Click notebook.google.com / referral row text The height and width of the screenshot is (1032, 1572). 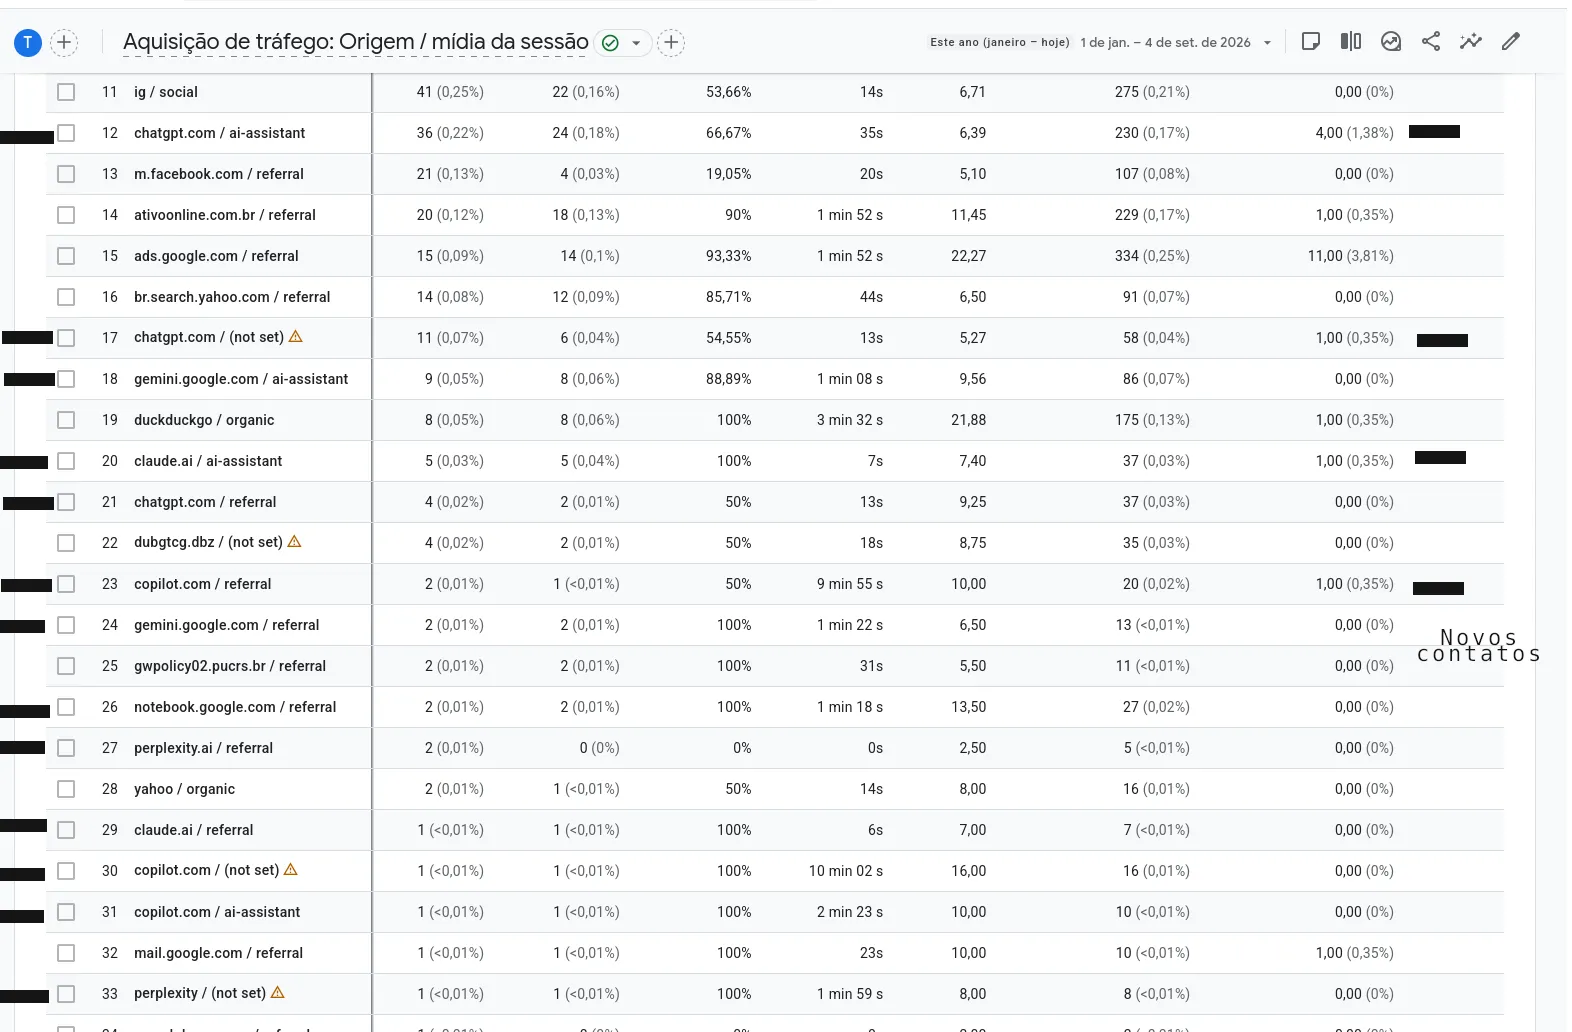(235, 707)
